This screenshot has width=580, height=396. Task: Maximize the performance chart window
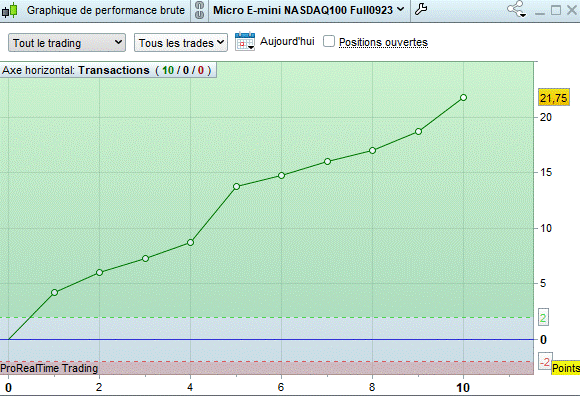coord(556,10)
